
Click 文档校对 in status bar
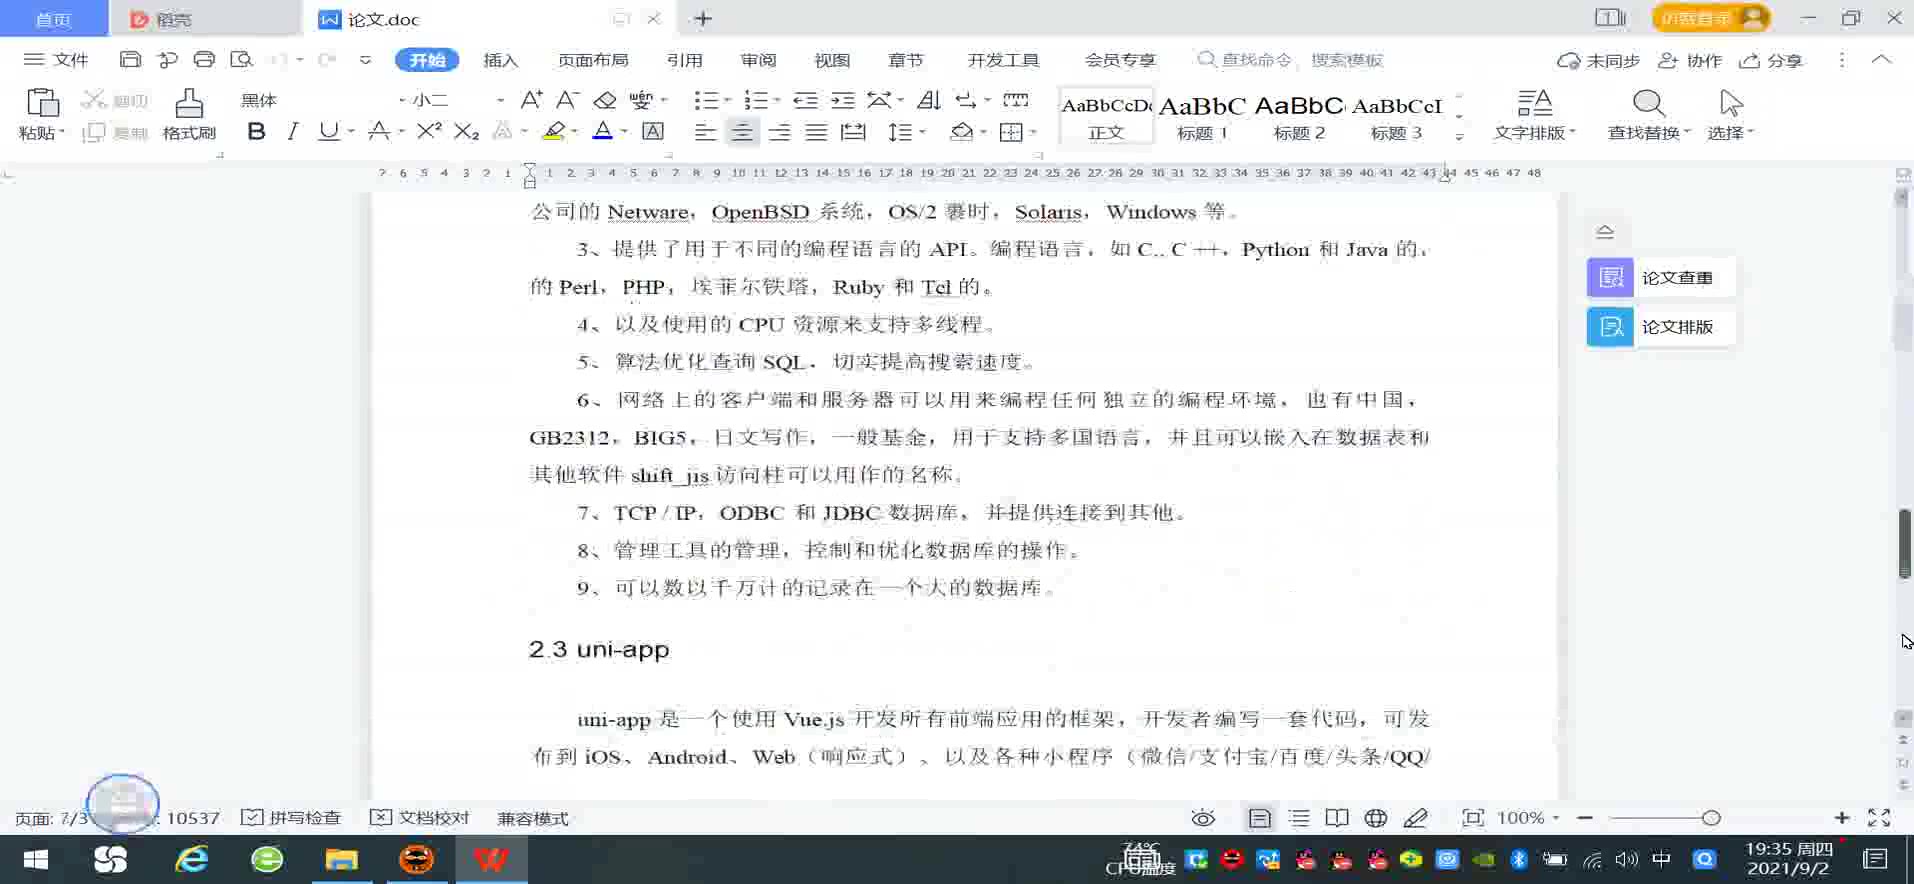(x=420, y=818)
